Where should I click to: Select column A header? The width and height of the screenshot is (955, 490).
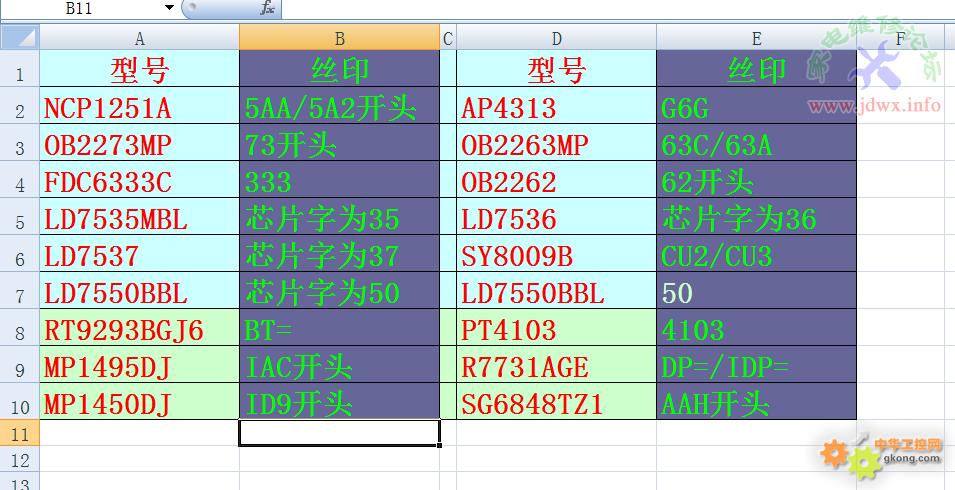tap(139, 39)
